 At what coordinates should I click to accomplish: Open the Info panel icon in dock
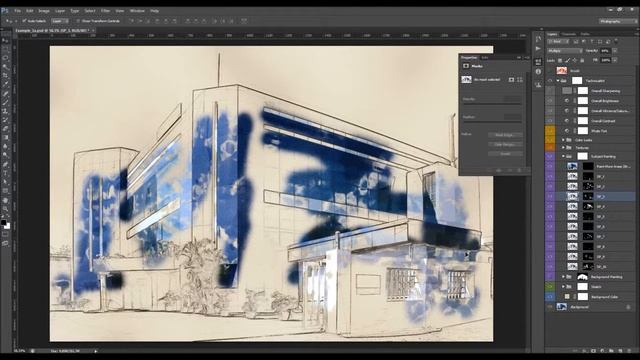click(538, 72)
